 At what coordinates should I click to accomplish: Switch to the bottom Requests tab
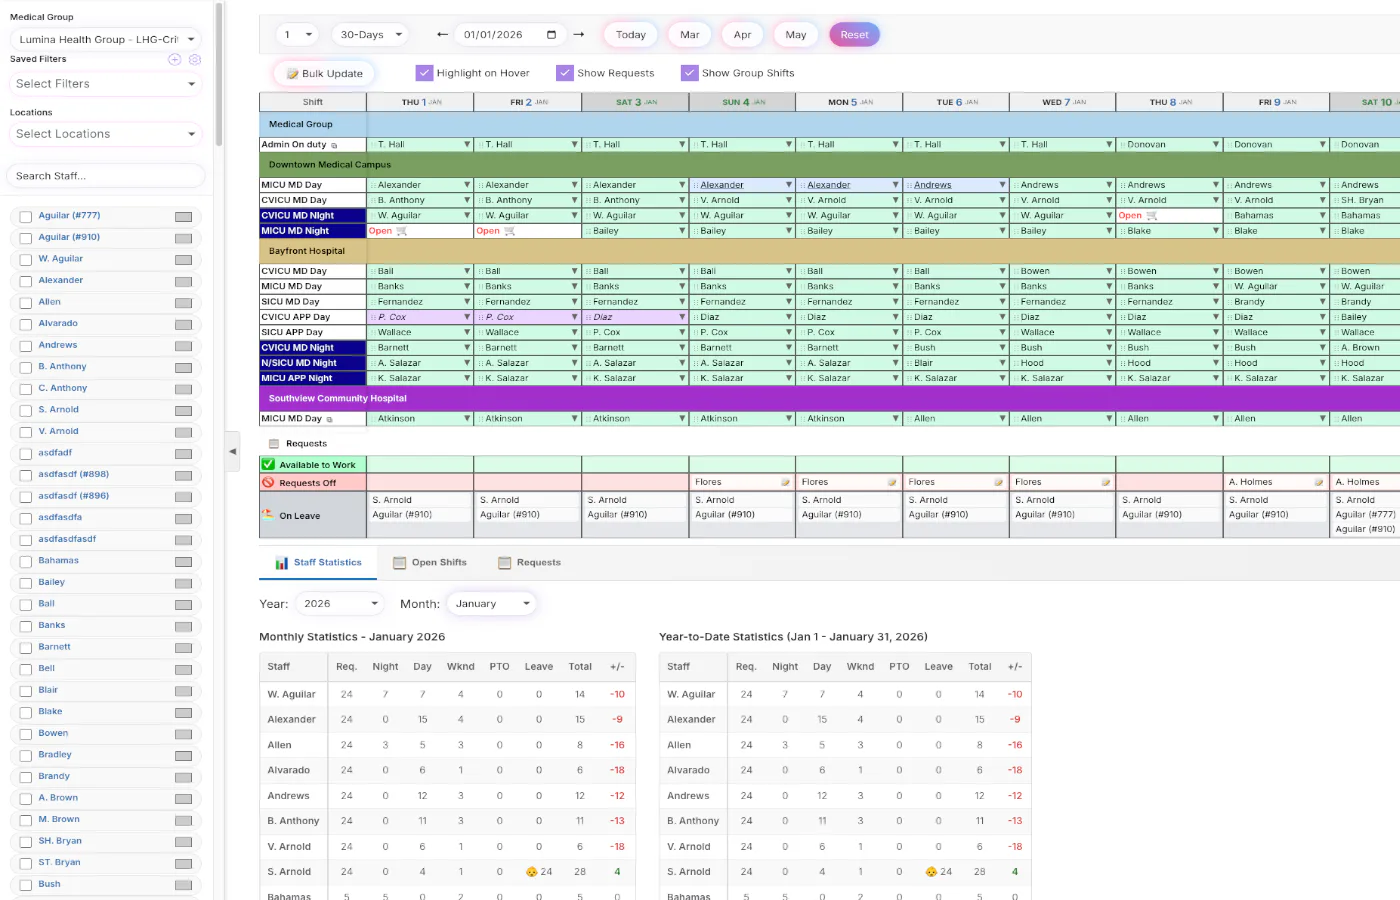point(529,563)
